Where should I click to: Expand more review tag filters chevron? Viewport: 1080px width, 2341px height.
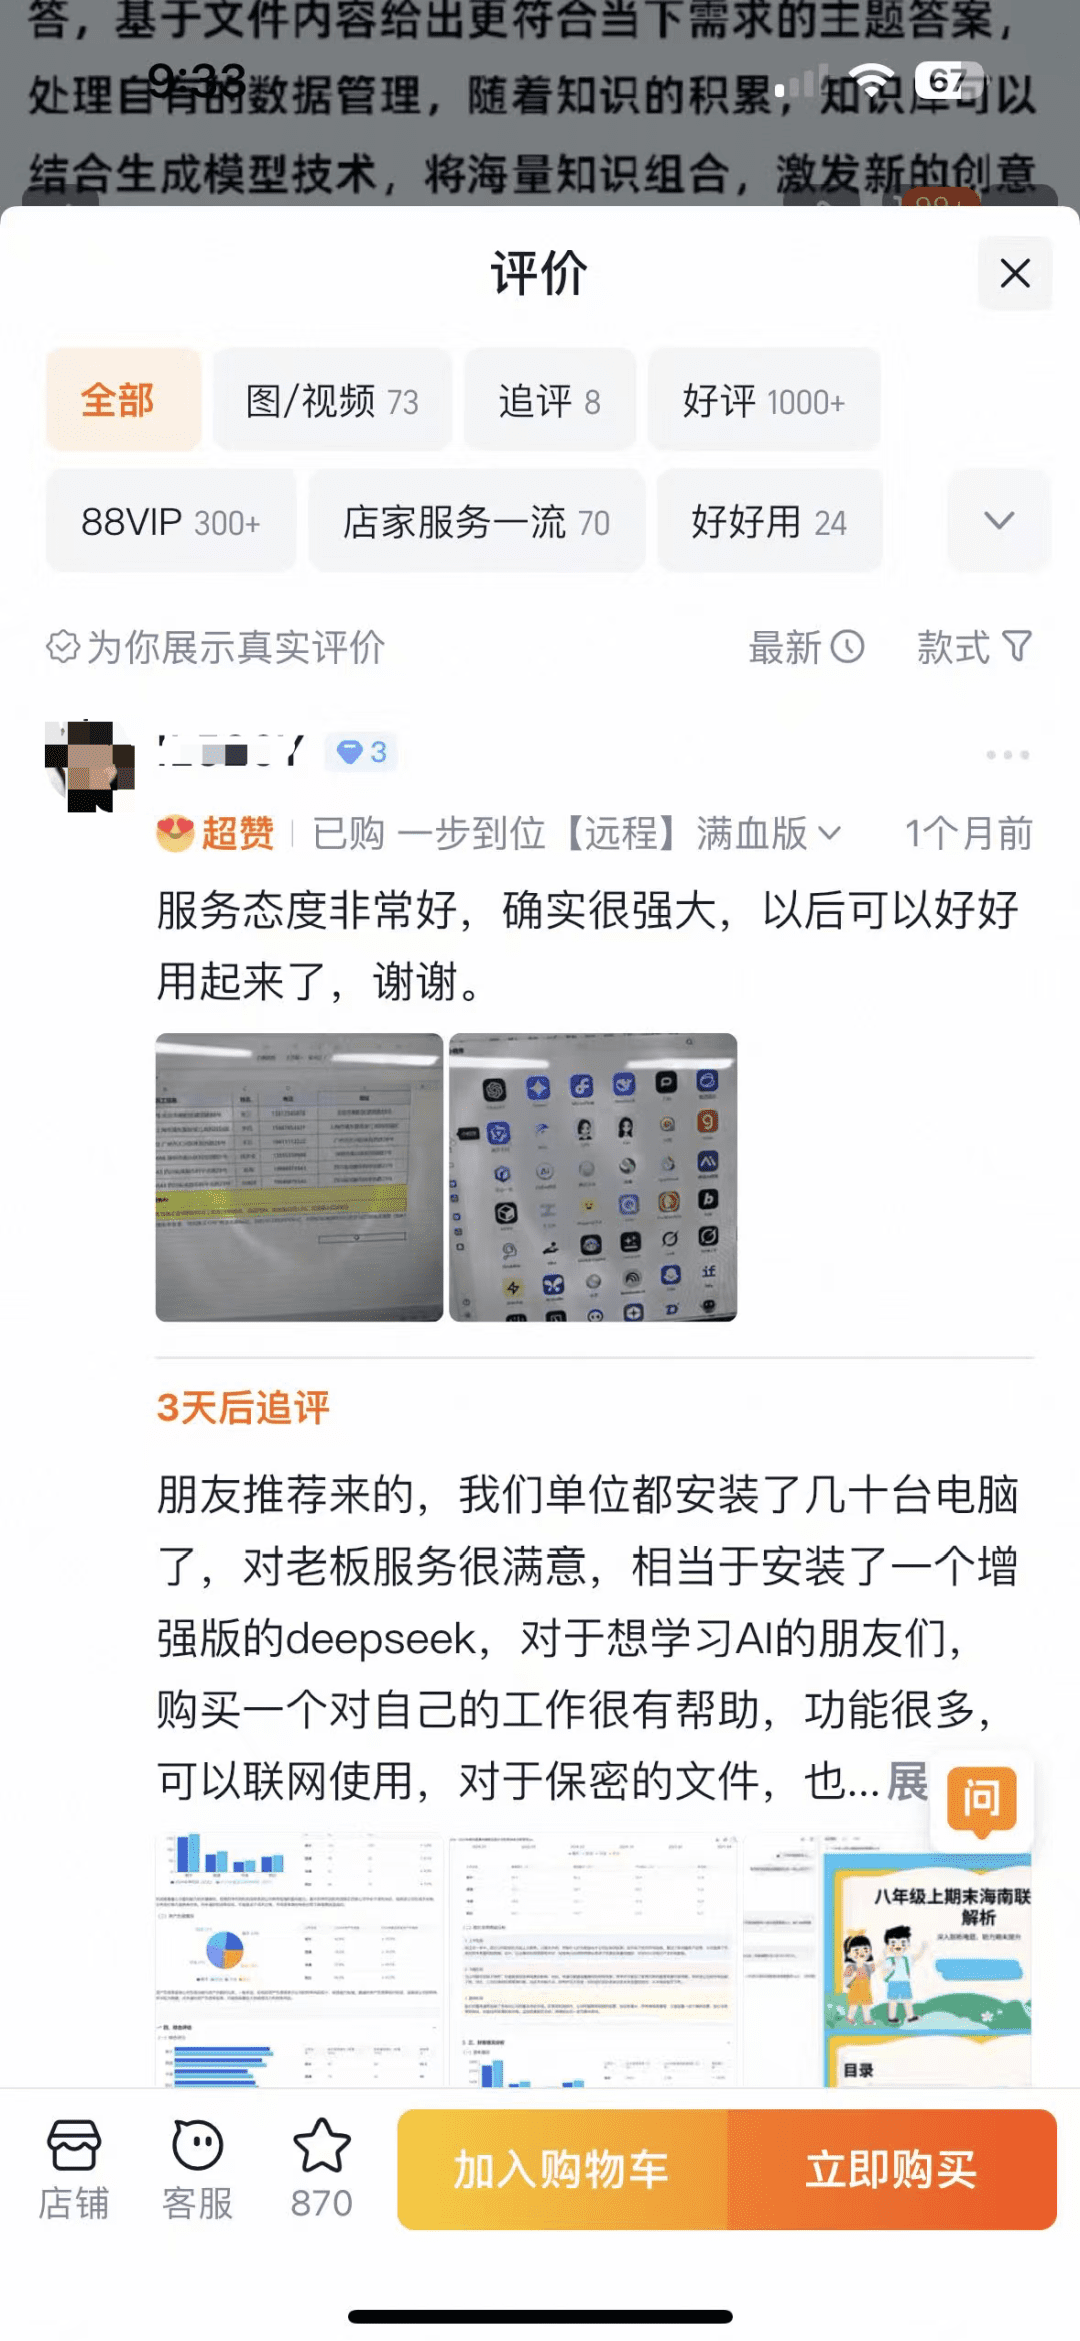(999, 520)
